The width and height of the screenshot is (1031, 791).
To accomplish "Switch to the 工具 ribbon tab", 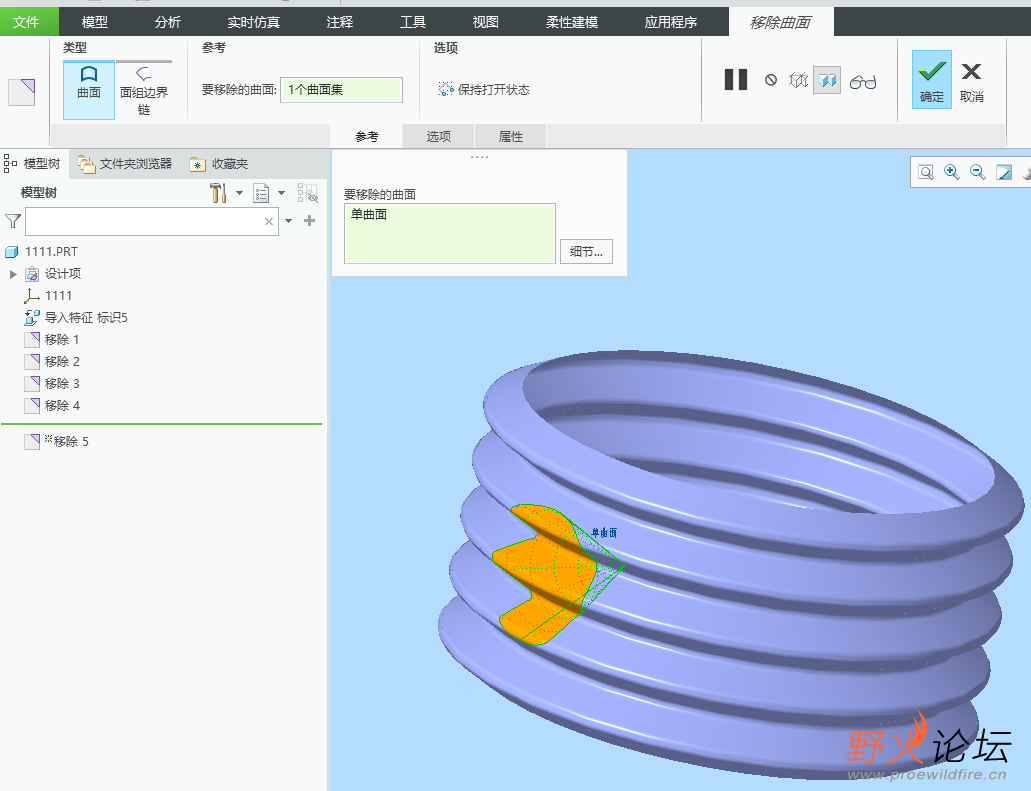I will point(413,22).
